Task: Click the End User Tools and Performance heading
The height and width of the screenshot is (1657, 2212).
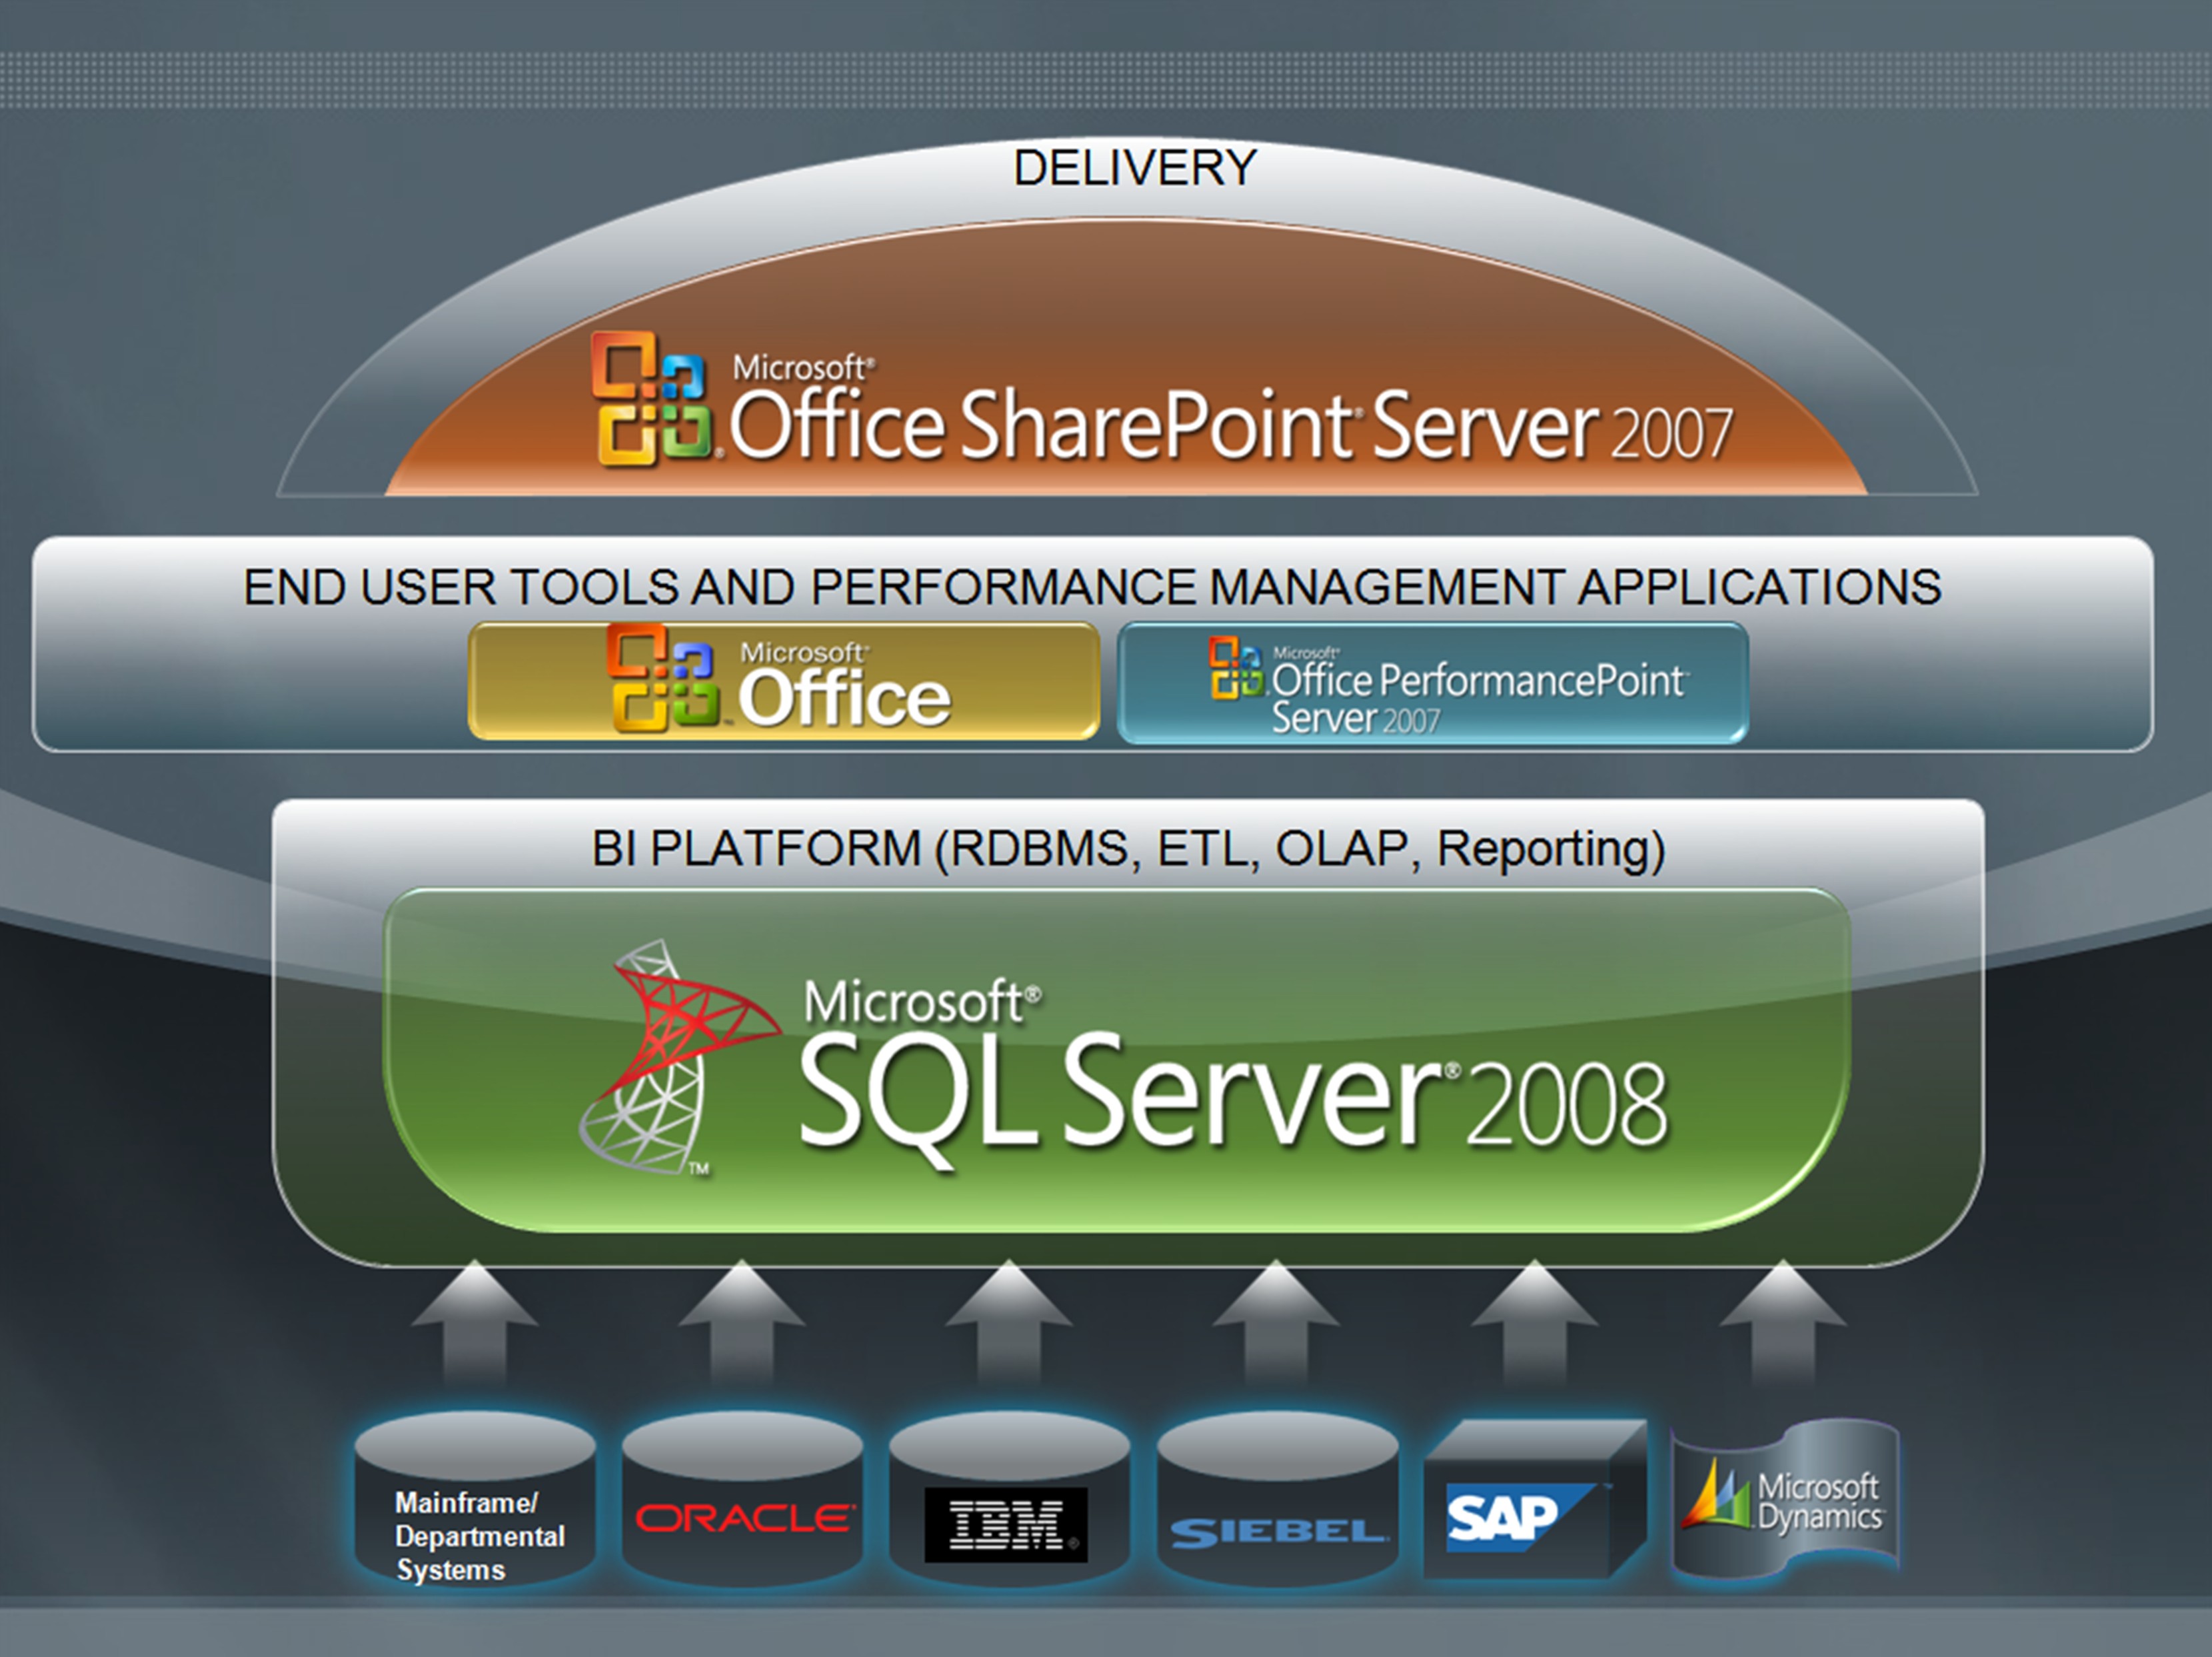Action: [x=1092, y=587]
